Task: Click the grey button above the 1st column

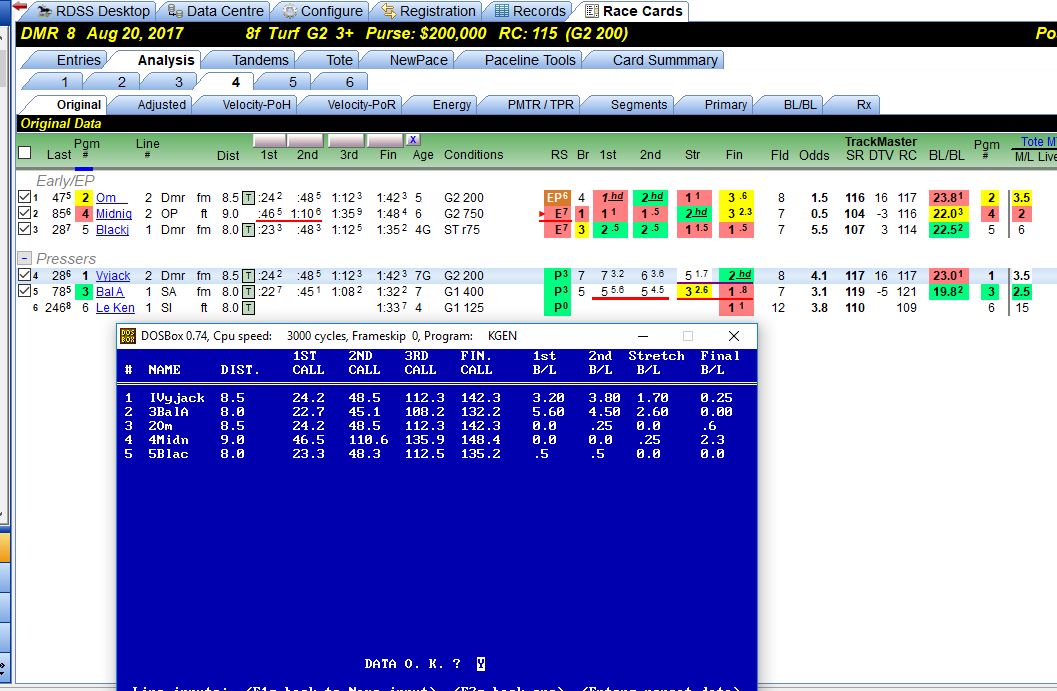Action: coord(270,140)
